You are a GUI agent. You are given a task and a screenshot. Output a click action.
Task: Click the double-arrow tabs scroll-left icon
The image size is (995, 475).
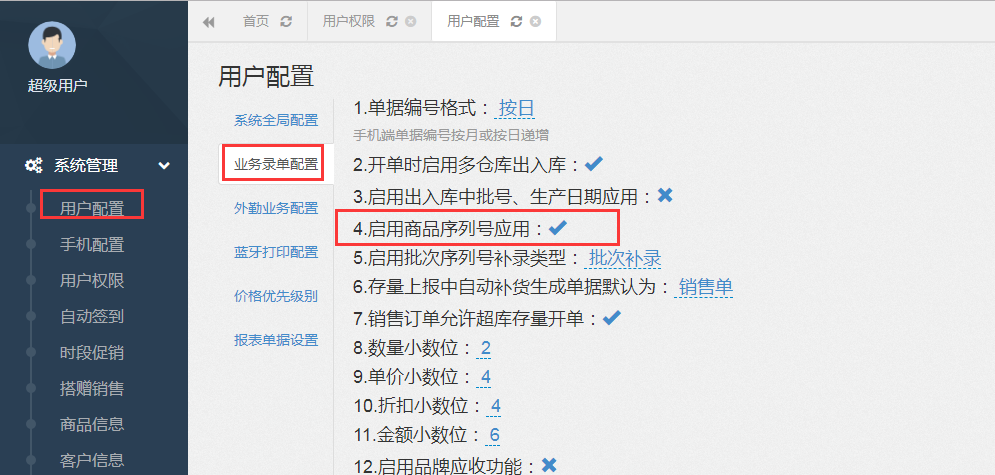coord(208,22)
